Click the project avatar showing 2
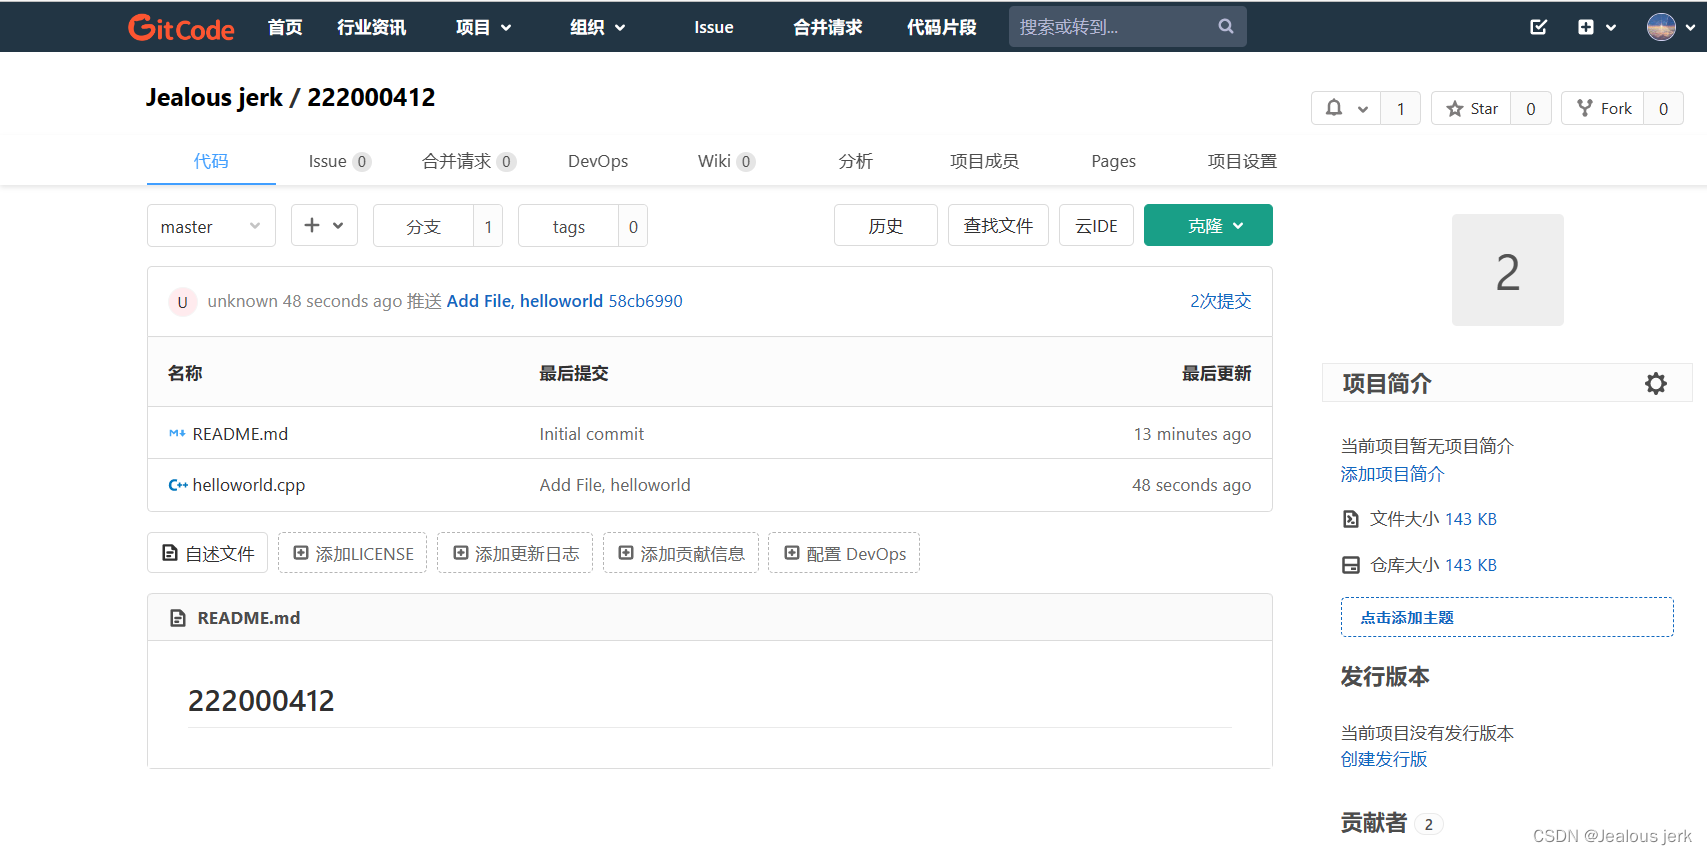 1507,270
